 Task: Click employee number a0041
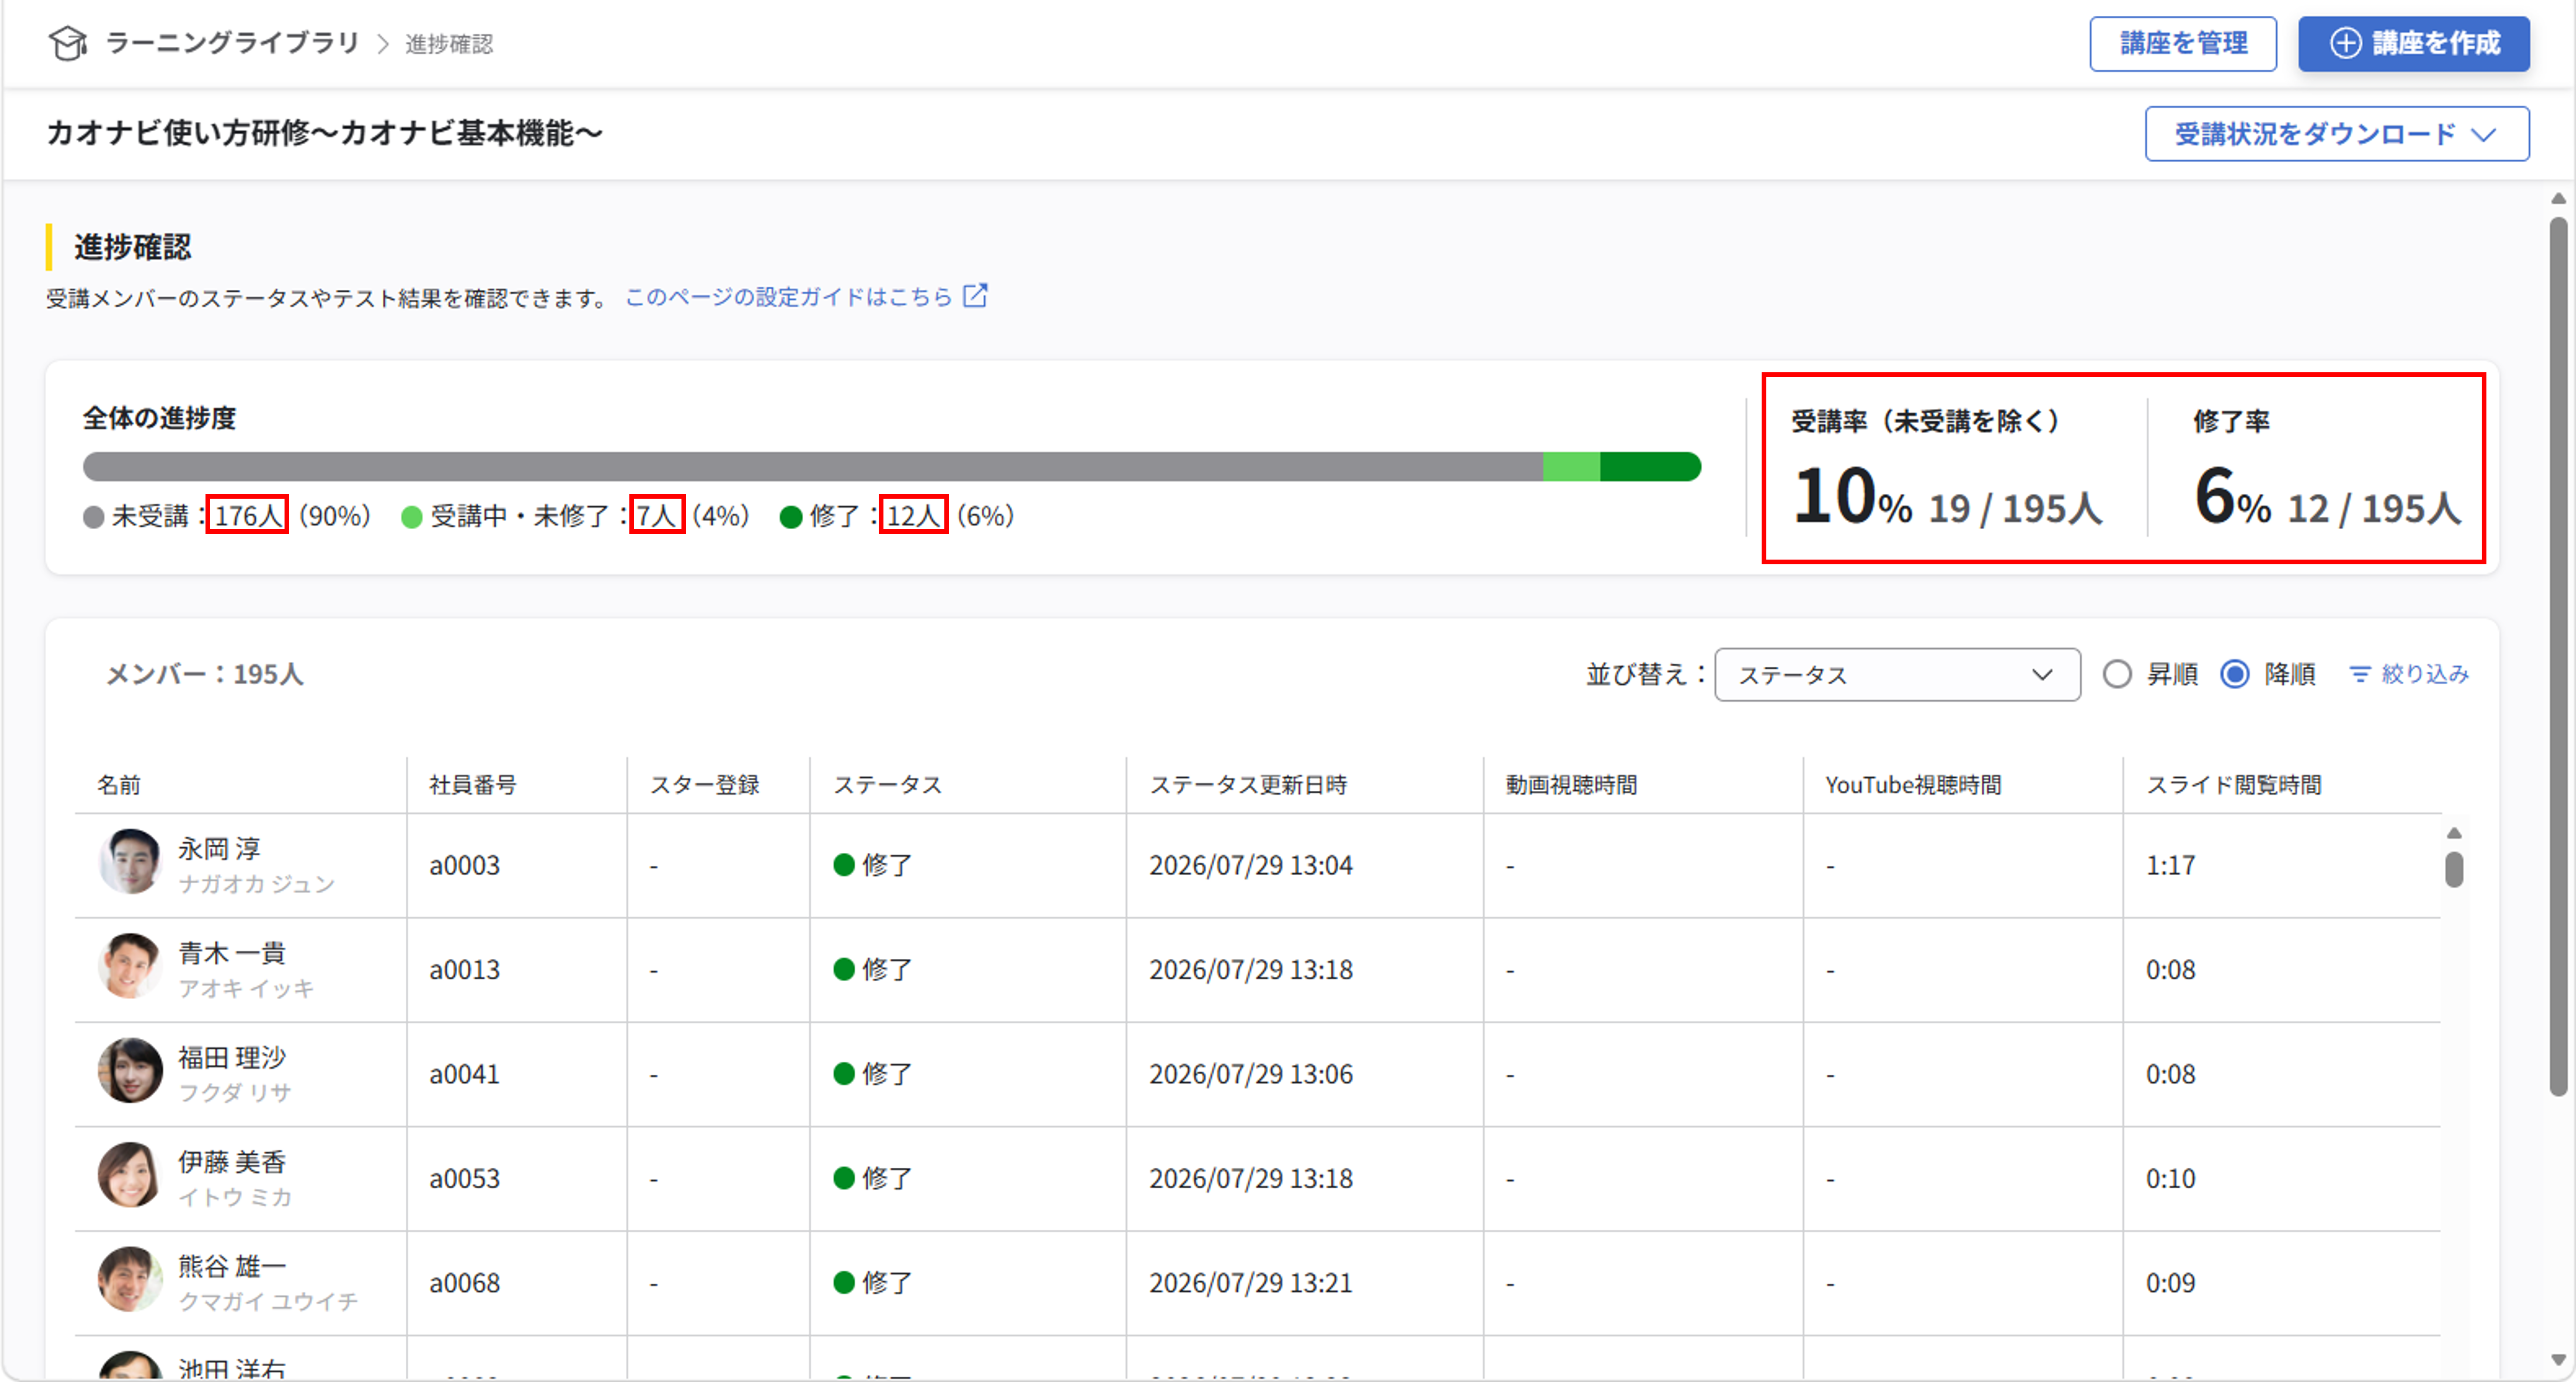coord(464,1075)
